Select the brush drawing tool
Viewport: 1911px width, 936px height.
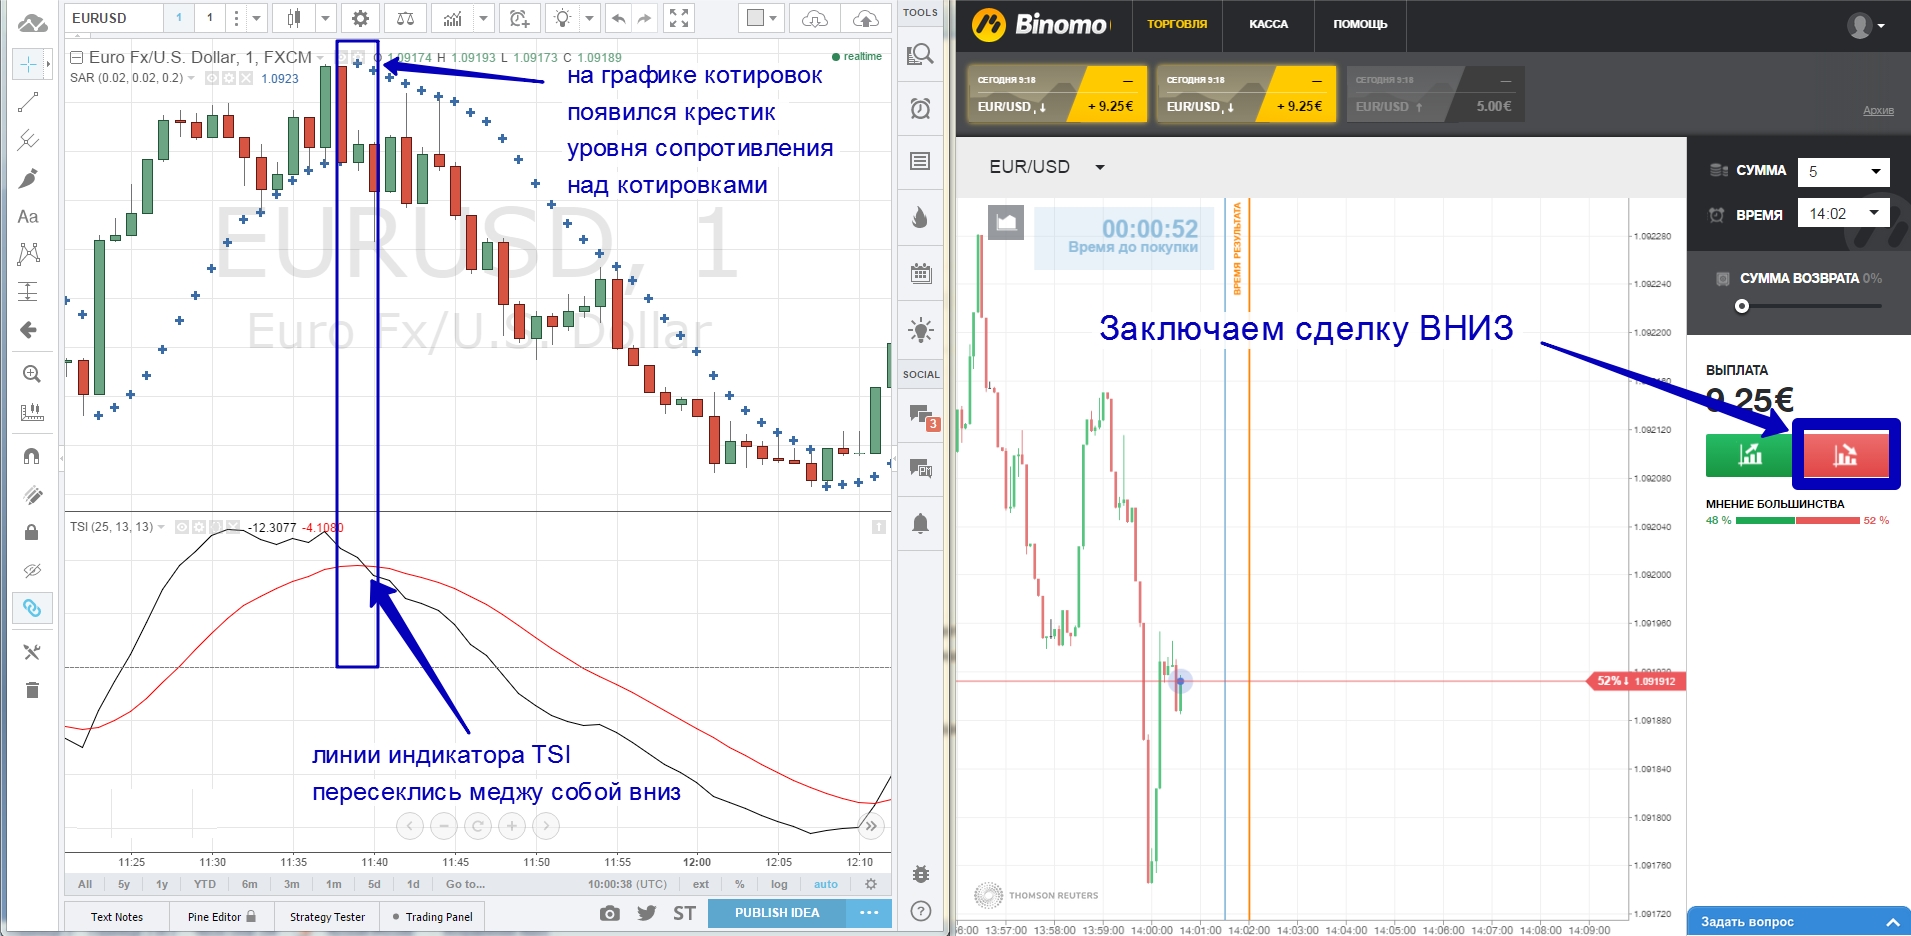(x=28, y=178)
